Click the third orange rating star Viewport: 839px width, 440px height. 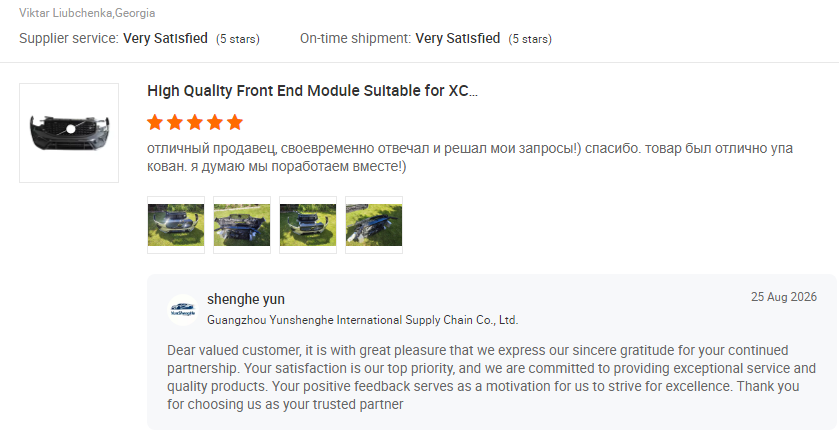[195, 123]
